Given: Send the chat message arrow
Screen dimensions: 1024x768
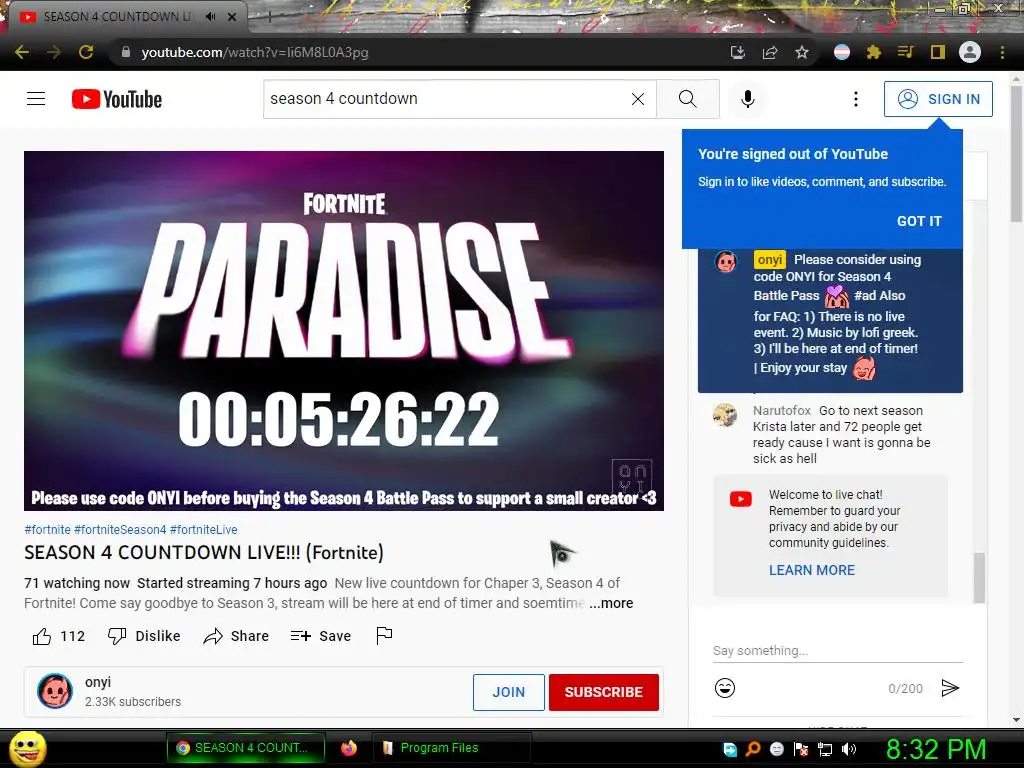Looking at the screenshot, I should (950, 688).
